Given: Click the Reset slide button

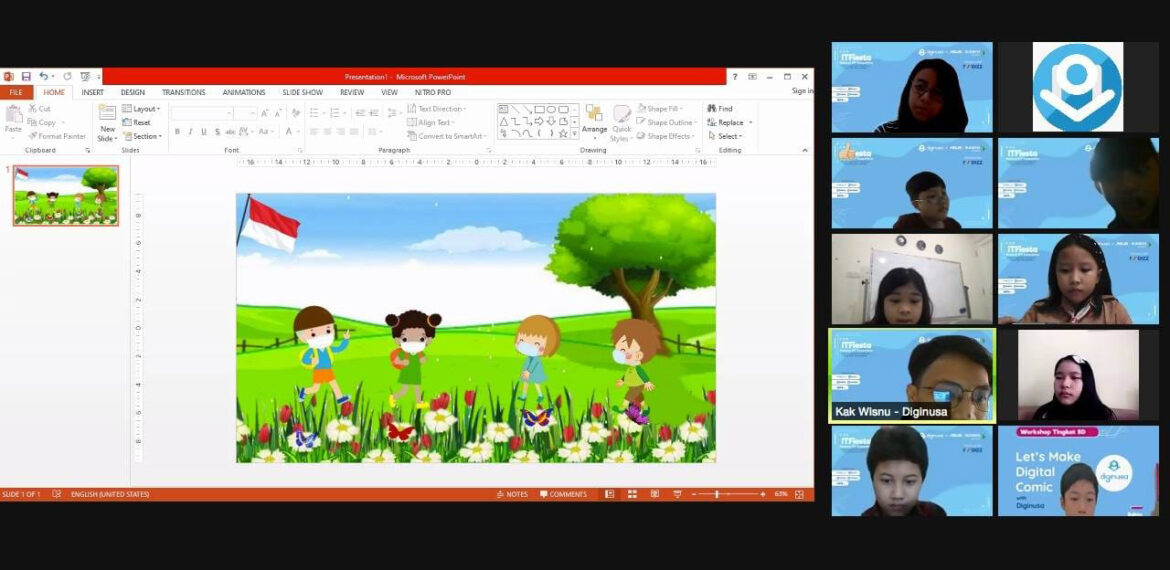Looking at the screenshot, I should point(136,122).
